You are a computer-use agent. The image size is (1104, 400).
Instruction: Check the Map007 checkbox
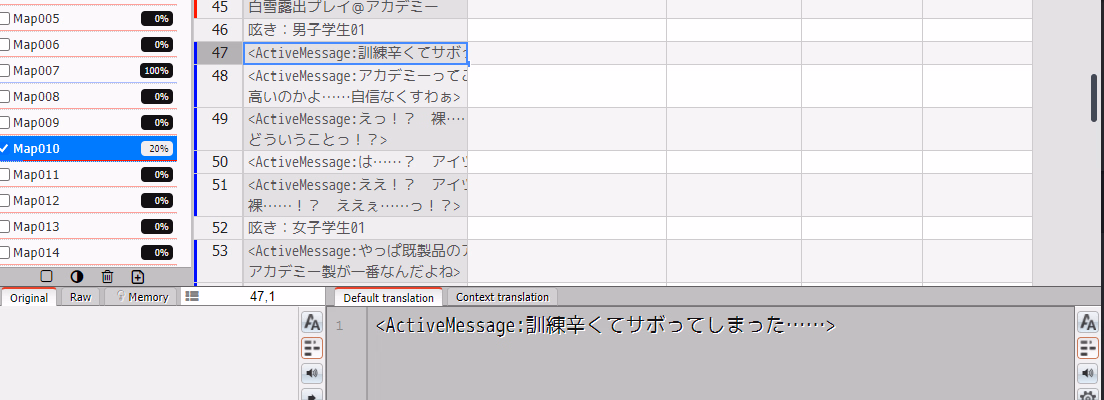coord(5,71)
